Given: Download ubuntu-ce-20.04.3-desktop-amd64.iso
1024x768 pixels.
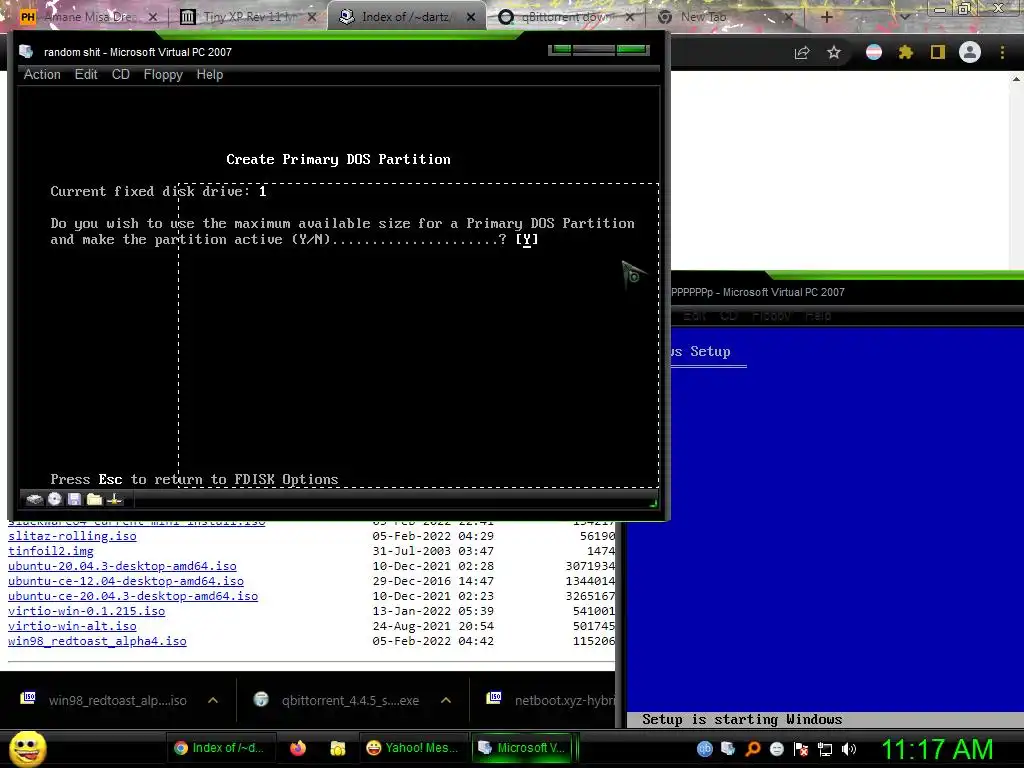Looking at the screenshot, I should click(133, 596).
